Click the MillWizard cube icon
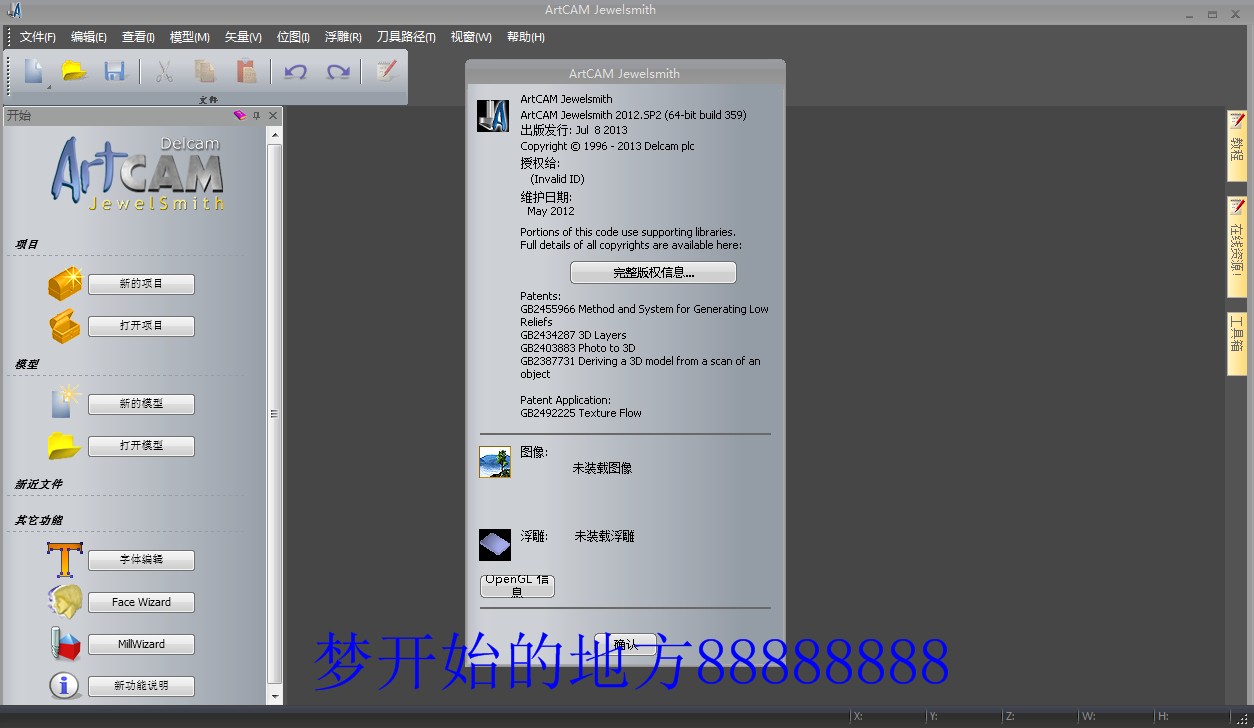Image resolution: width=1254 pixels, height=728 pixels. coord(65,644)
